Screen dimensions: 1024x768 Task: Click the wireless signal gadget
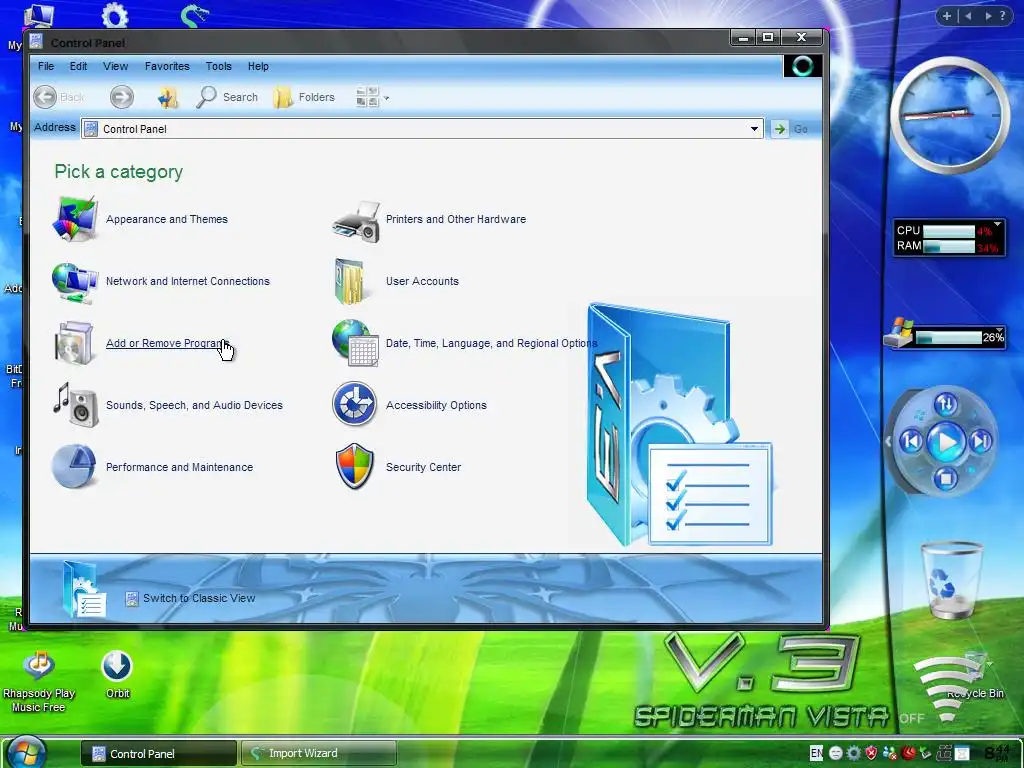click(946, 689)
